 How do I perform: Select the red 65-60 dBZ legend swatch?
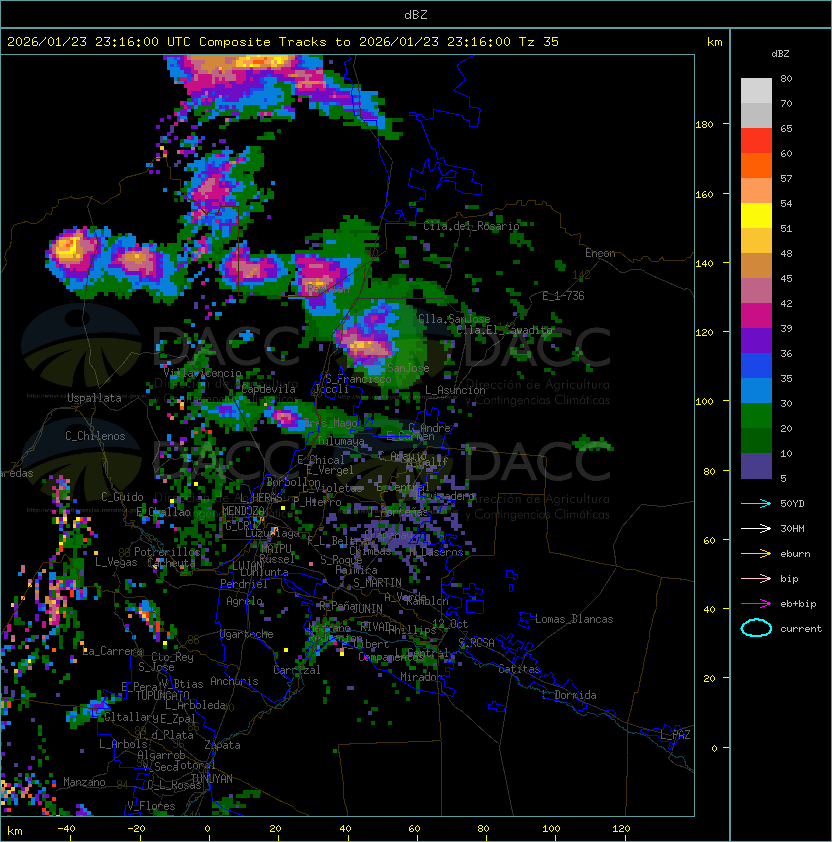(x=756, y=141)
